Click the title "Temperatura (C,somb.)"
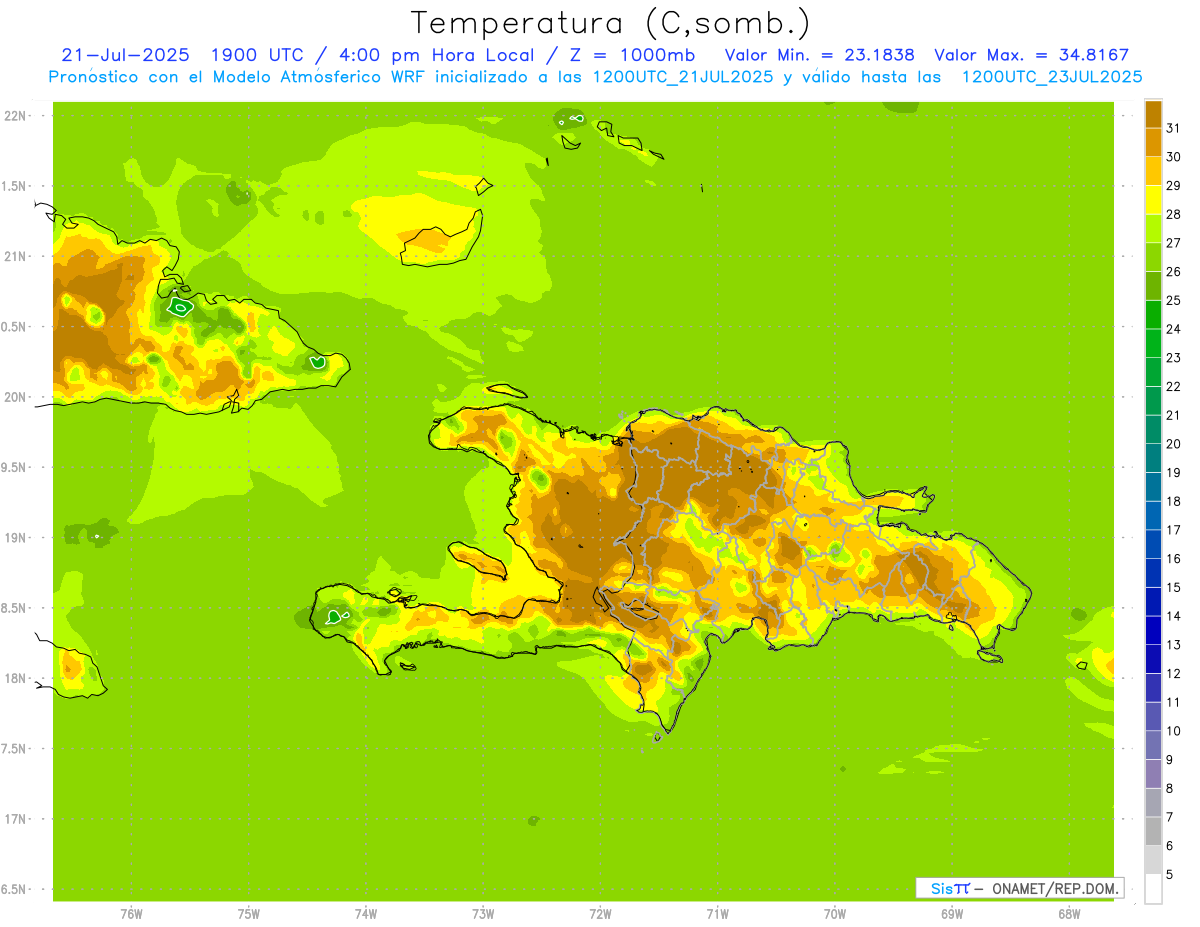This screenshot has width=1200, height=927. tap(610, 23)
